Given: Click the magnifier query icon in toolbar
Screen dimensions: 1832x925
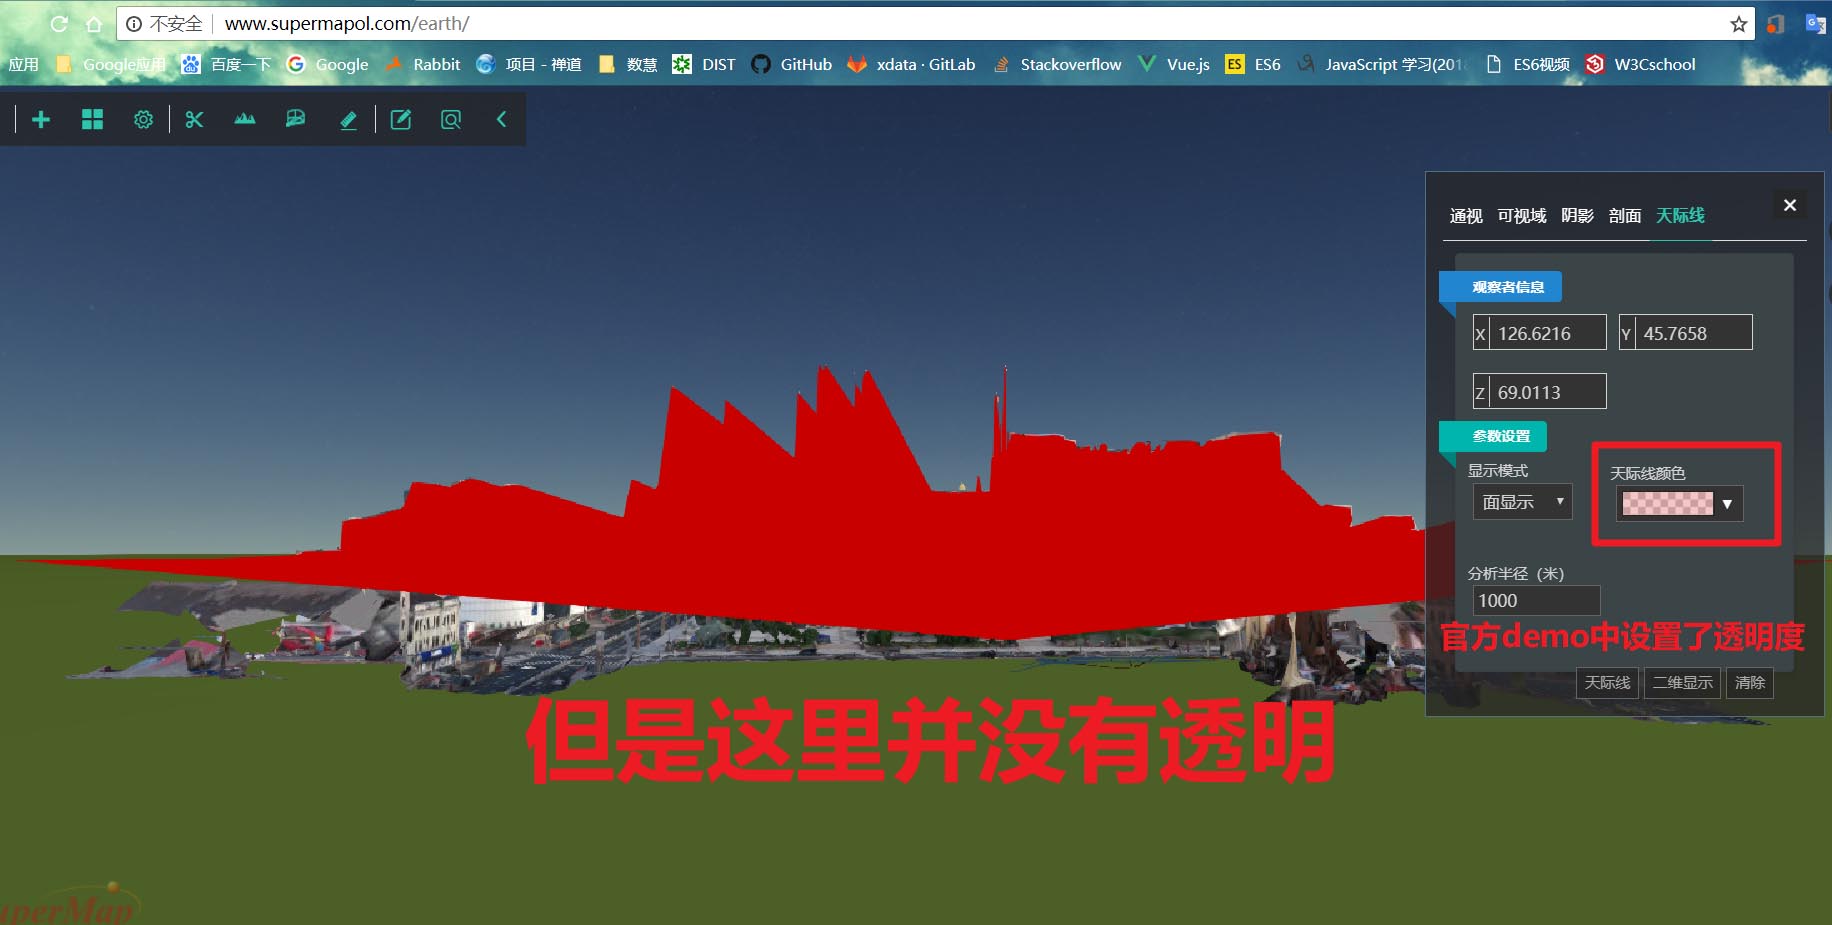Looking at the screenshot, I should [x=451, y=120].
